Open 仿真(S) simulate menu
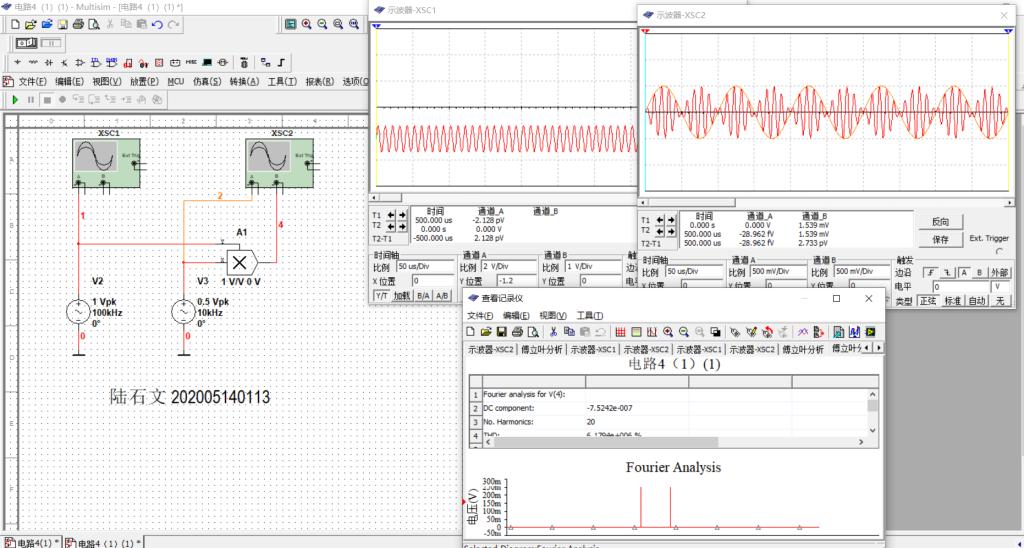 coord(207,82)
